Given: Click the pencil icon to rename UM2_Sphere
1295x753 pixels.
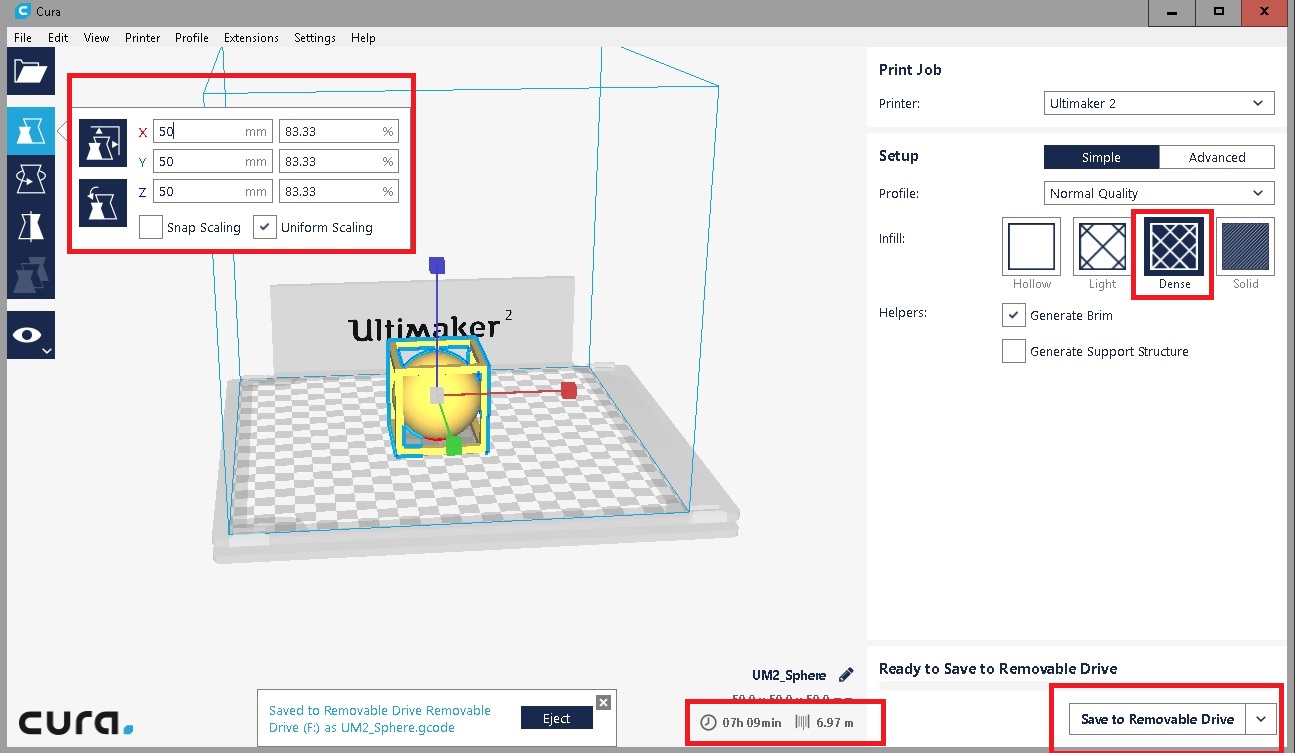Looking at the screenshot, I should 846,675.
